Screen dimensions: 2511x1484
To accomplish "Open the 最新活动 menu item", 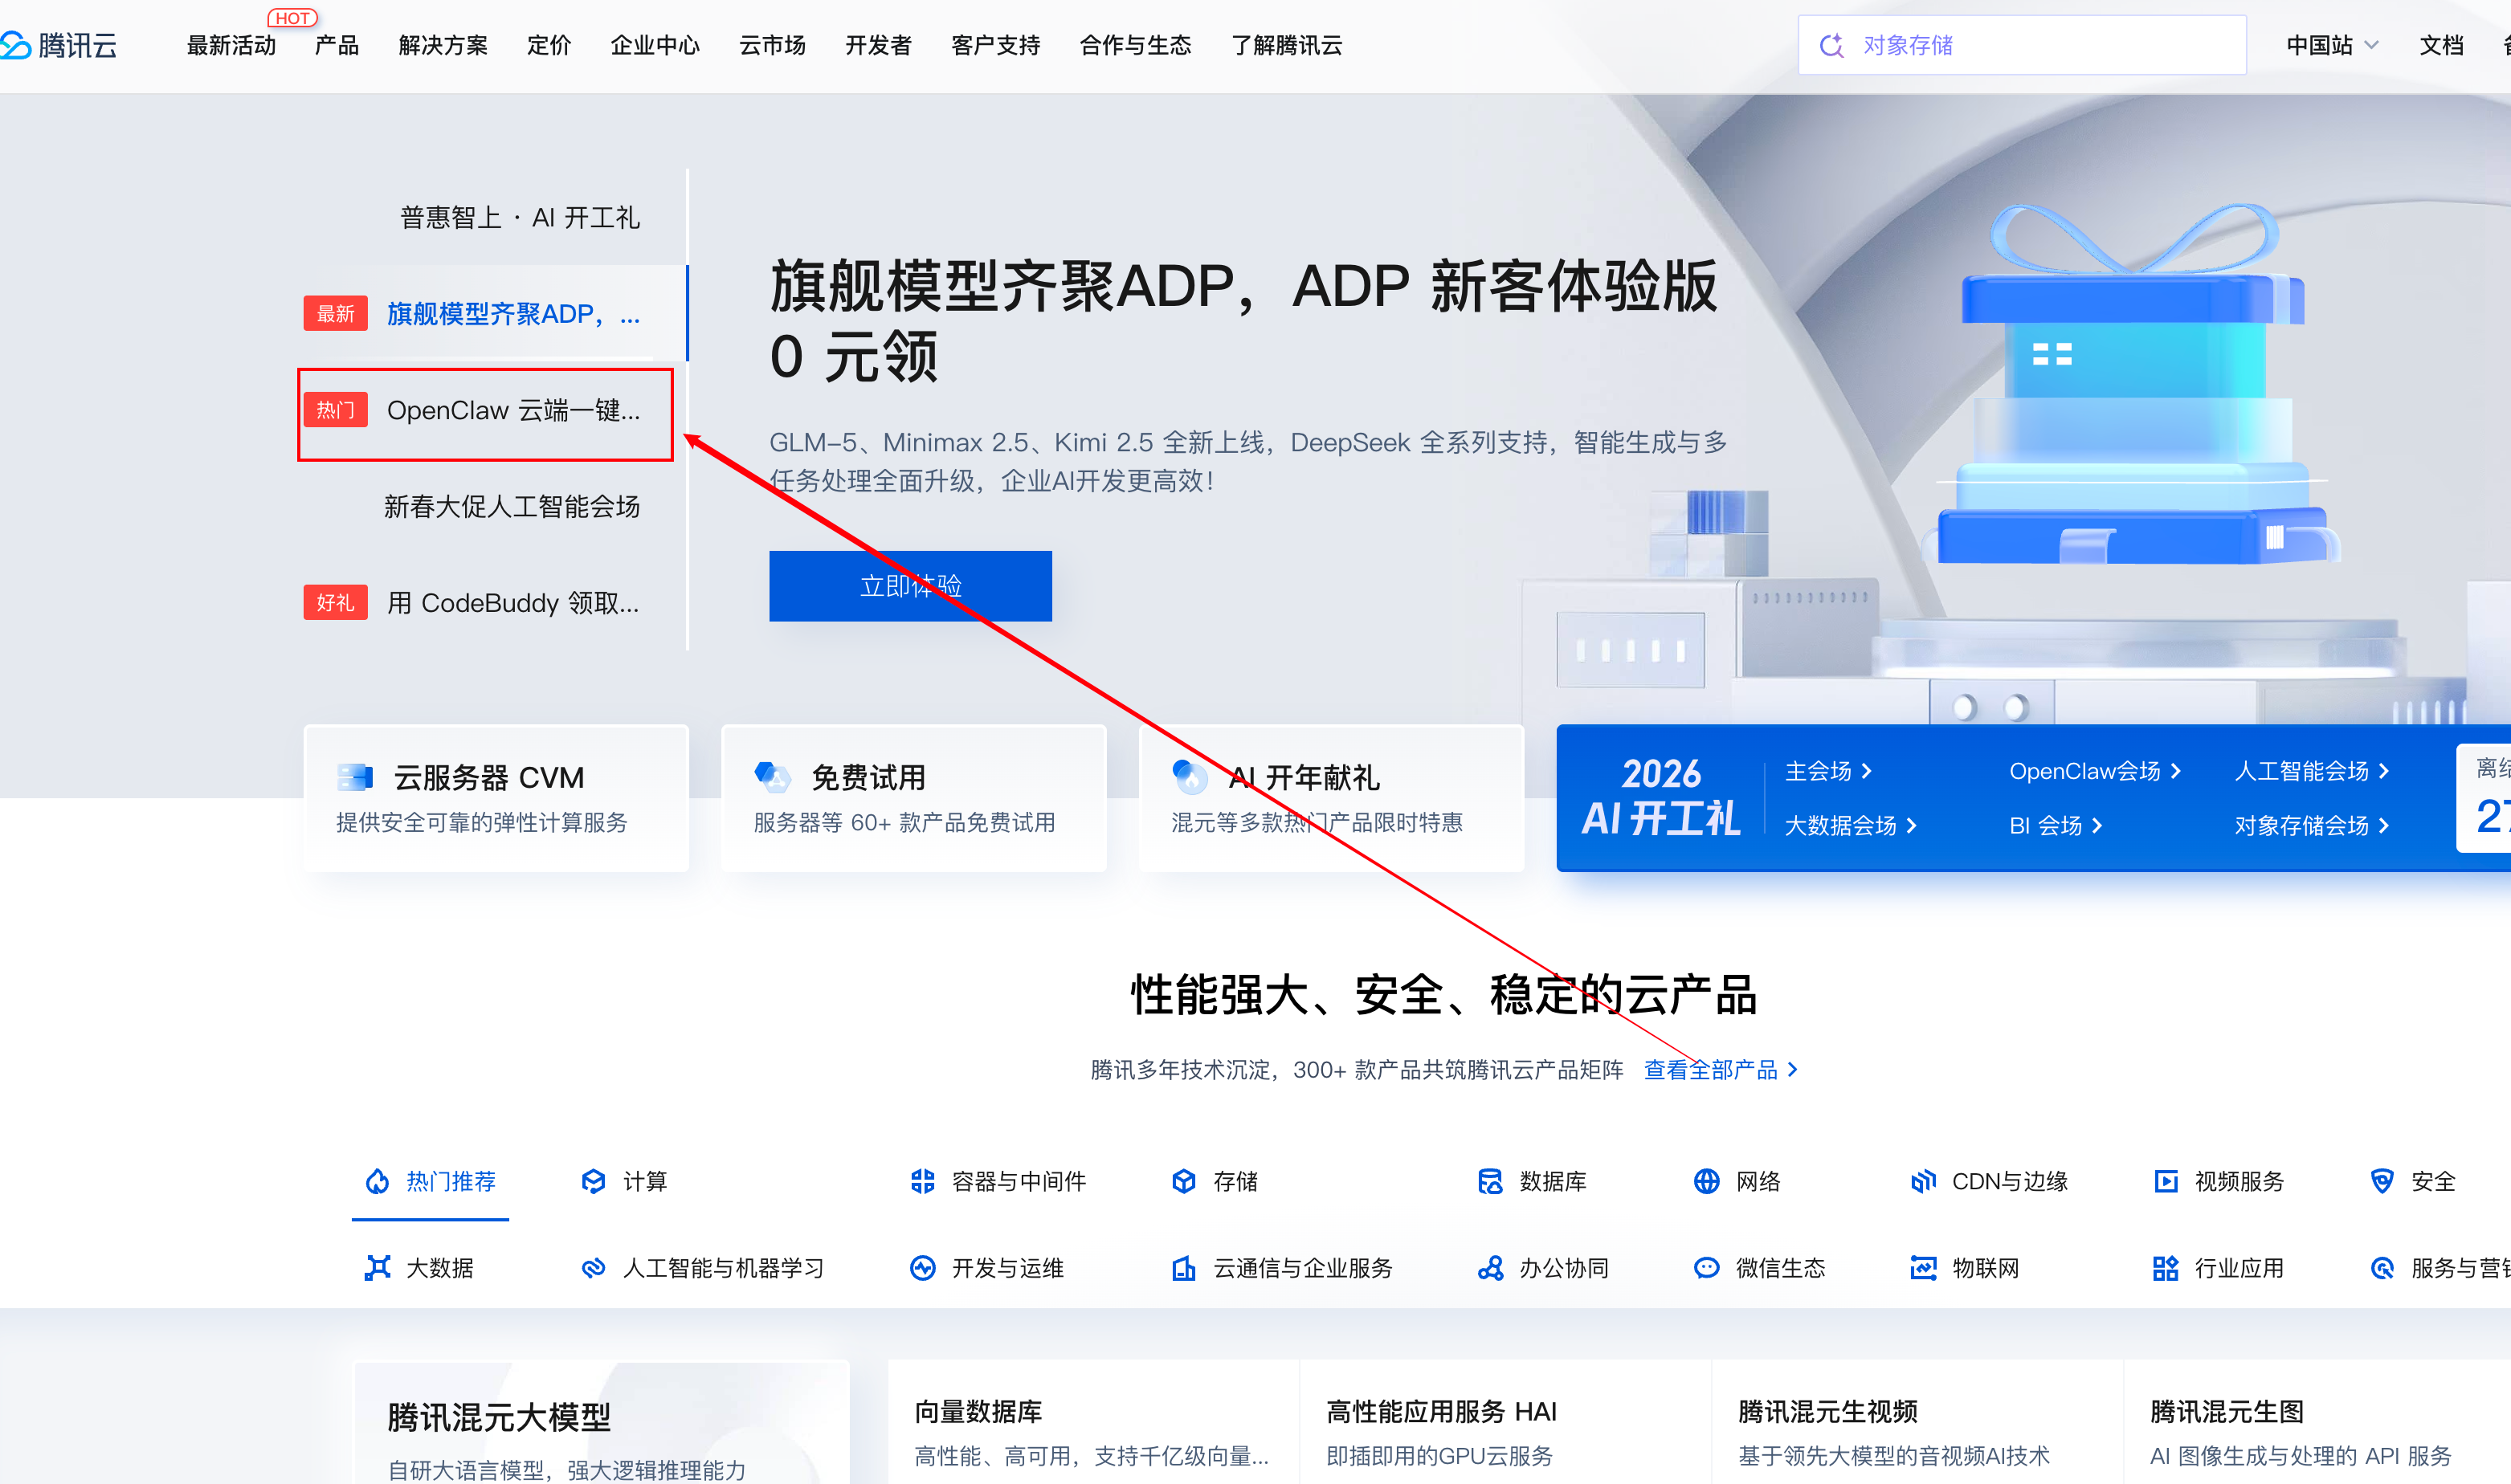I will (231, 45).
